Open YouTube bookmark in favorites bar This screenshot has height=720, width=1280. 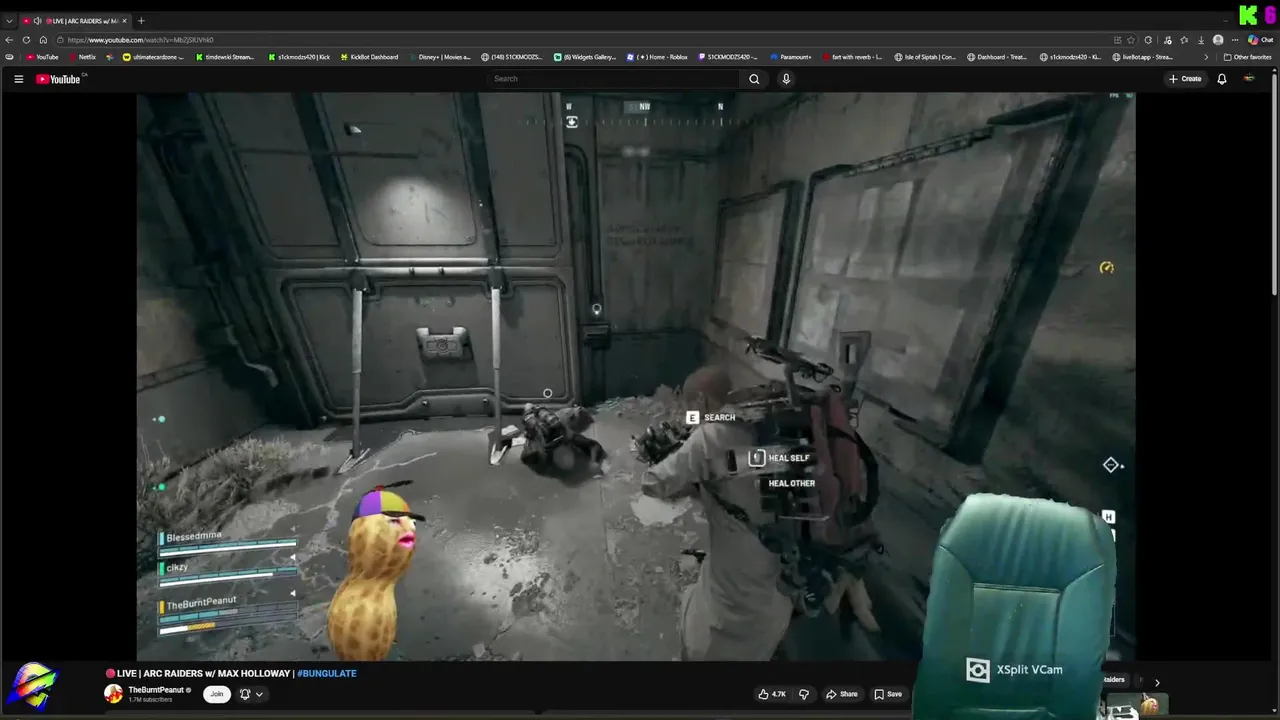tap(42, 57)
